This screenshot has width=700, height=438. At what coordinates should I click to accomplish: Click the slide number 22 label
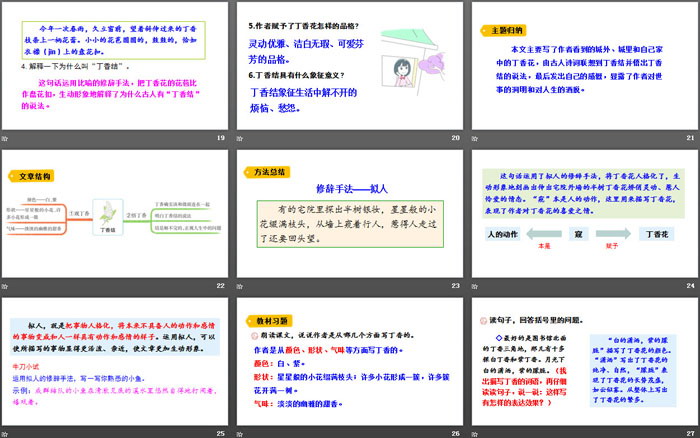click(220, 285)
